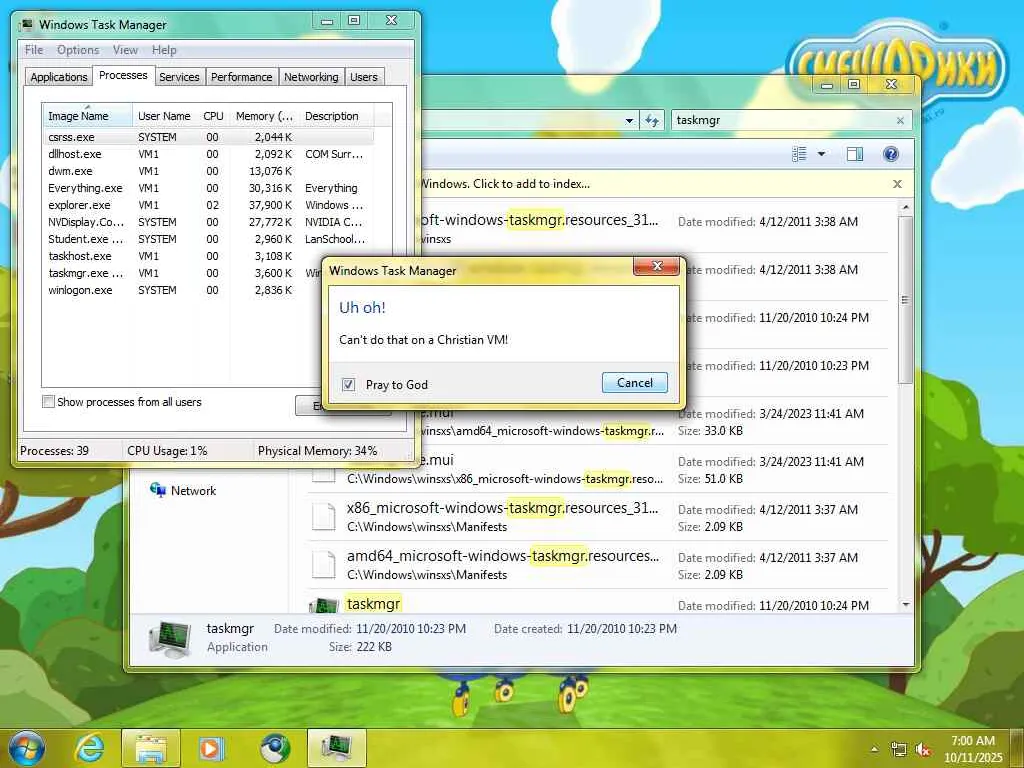The image size is (1024, 768).
Task: Click the Task Manager taskbar button
Action: click(x=337, y=748)
